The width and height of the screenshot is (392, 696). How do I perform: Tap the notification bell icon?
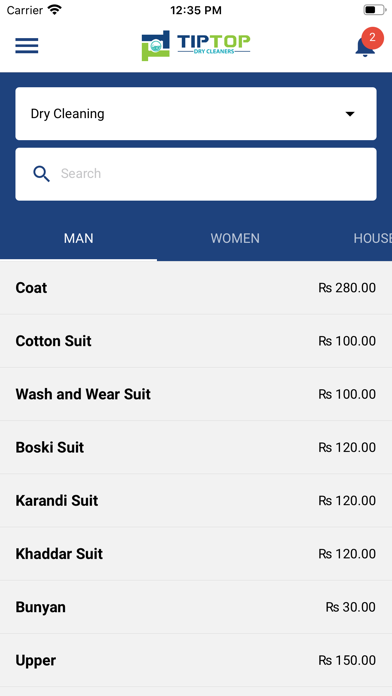(365, 47)
